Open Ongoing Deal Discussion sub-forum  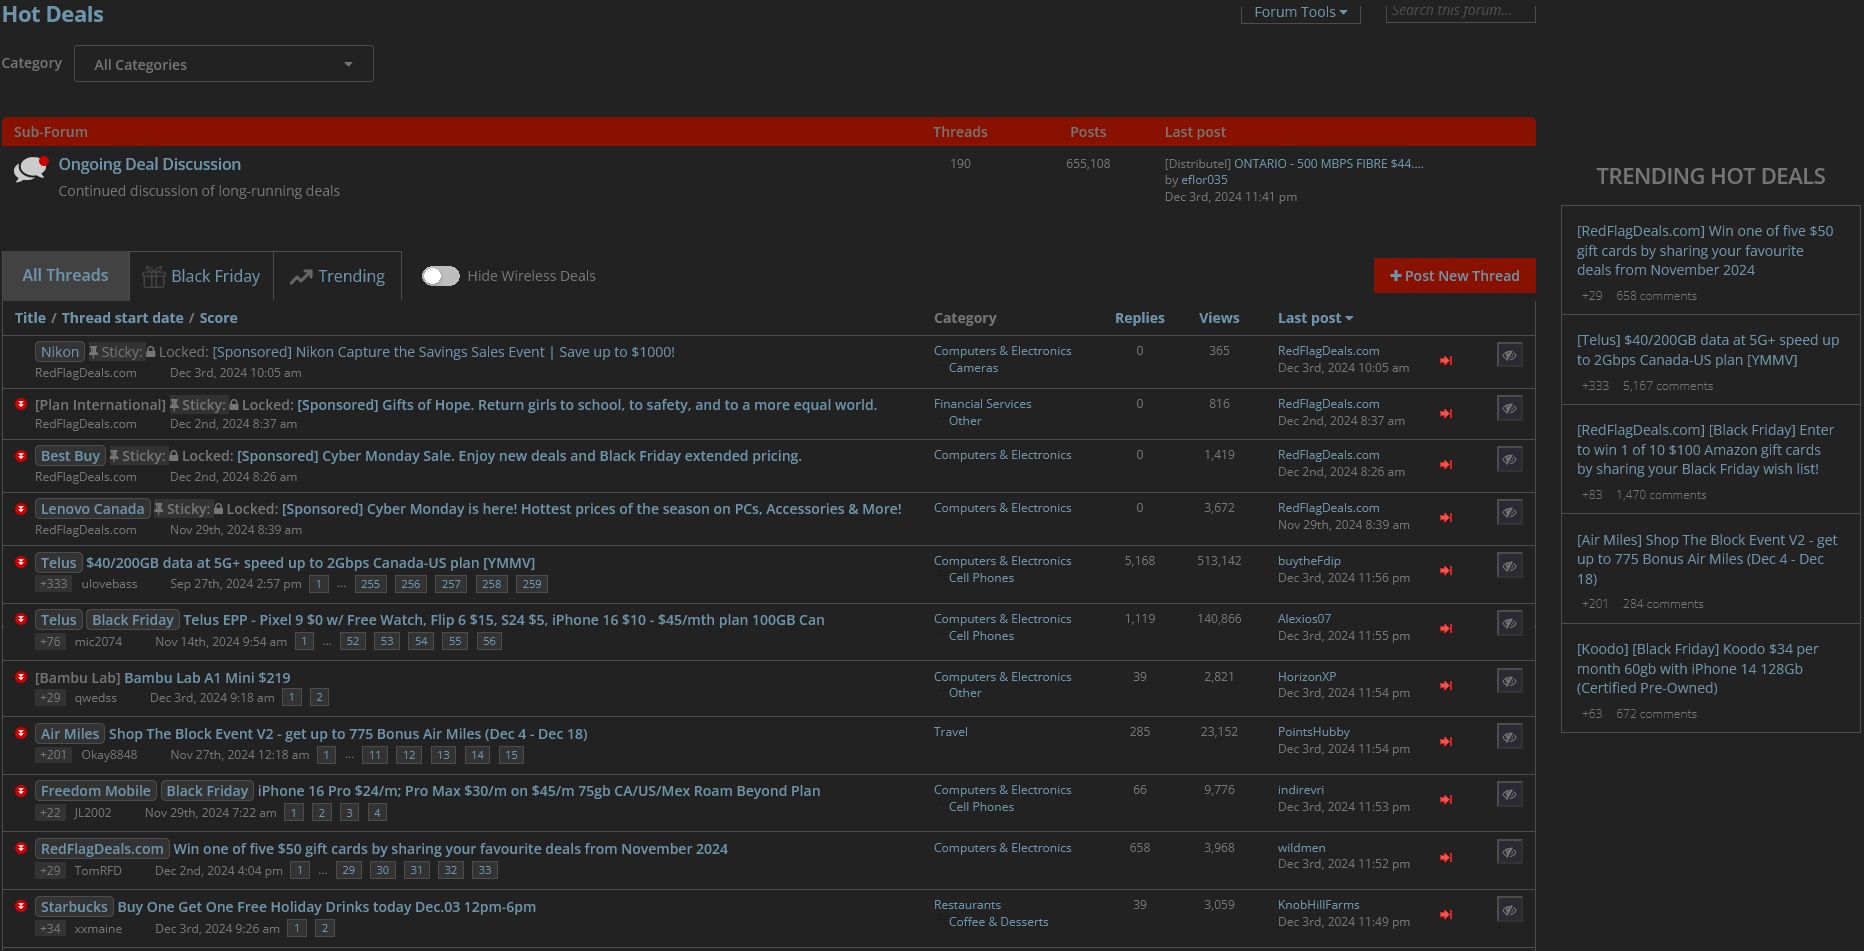(149, 164)
